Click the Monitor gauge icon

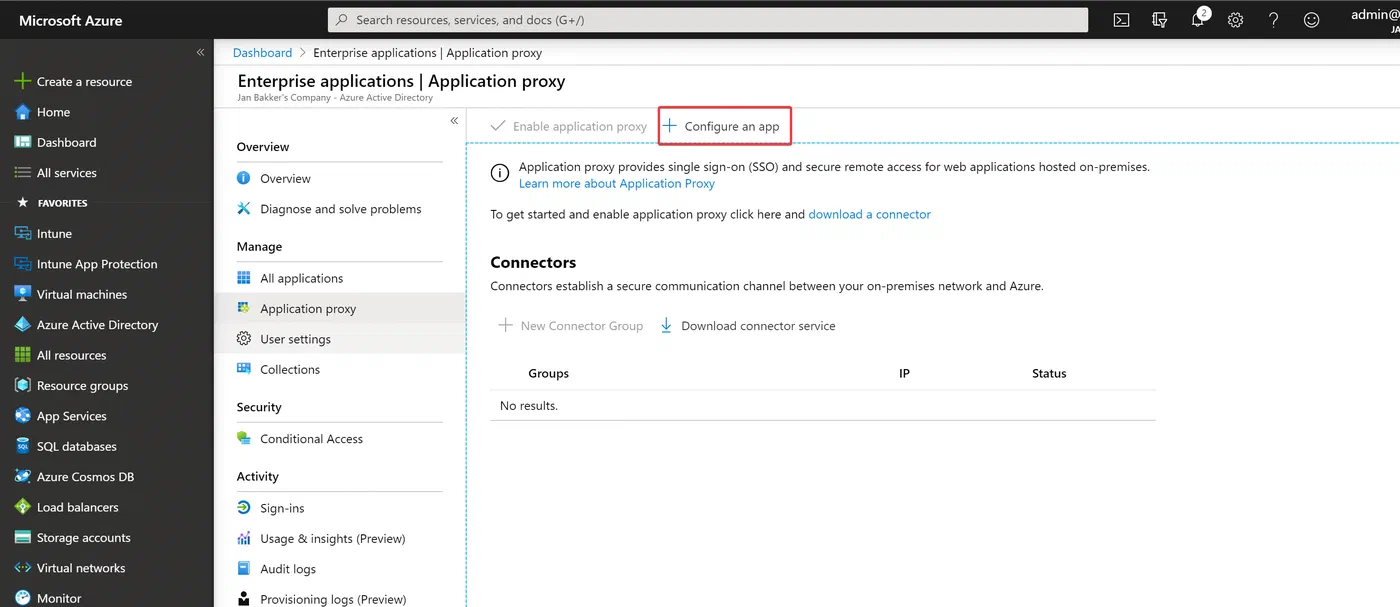point(22,598)
